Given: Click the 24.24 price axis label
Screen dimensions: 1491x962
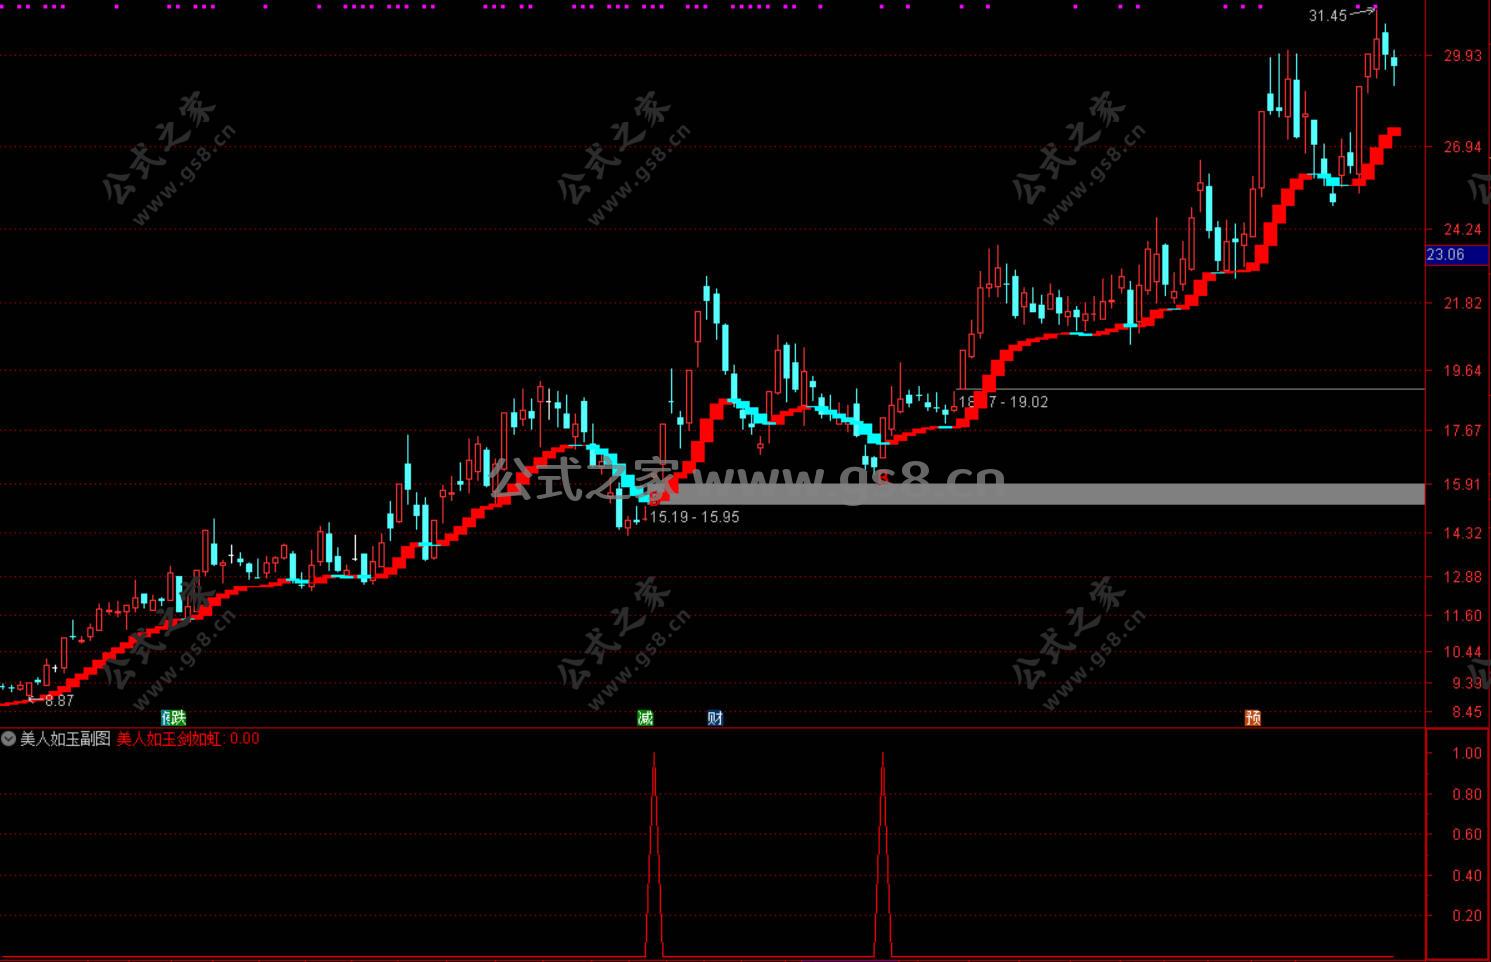Looking at the screenshot, I should pos(1463,228).
